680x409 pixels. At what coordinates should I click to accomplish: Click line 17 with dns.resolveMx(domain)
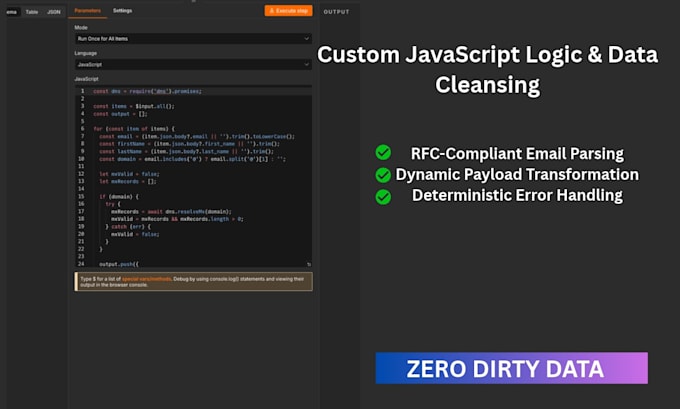[171, 212]
